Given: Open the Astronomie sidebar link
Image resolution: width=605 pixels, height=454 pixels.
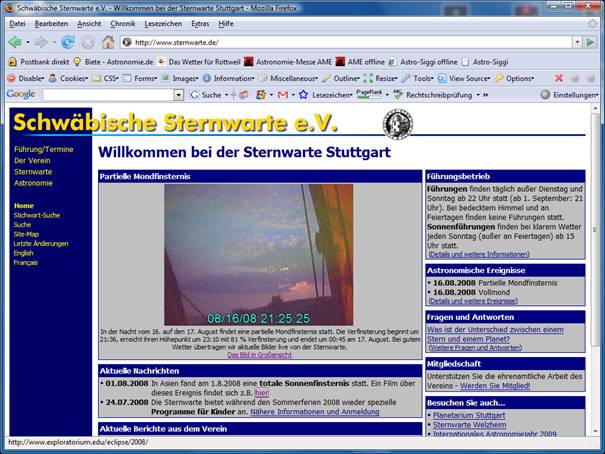Looking at the screenshot, I should [33, 183].
